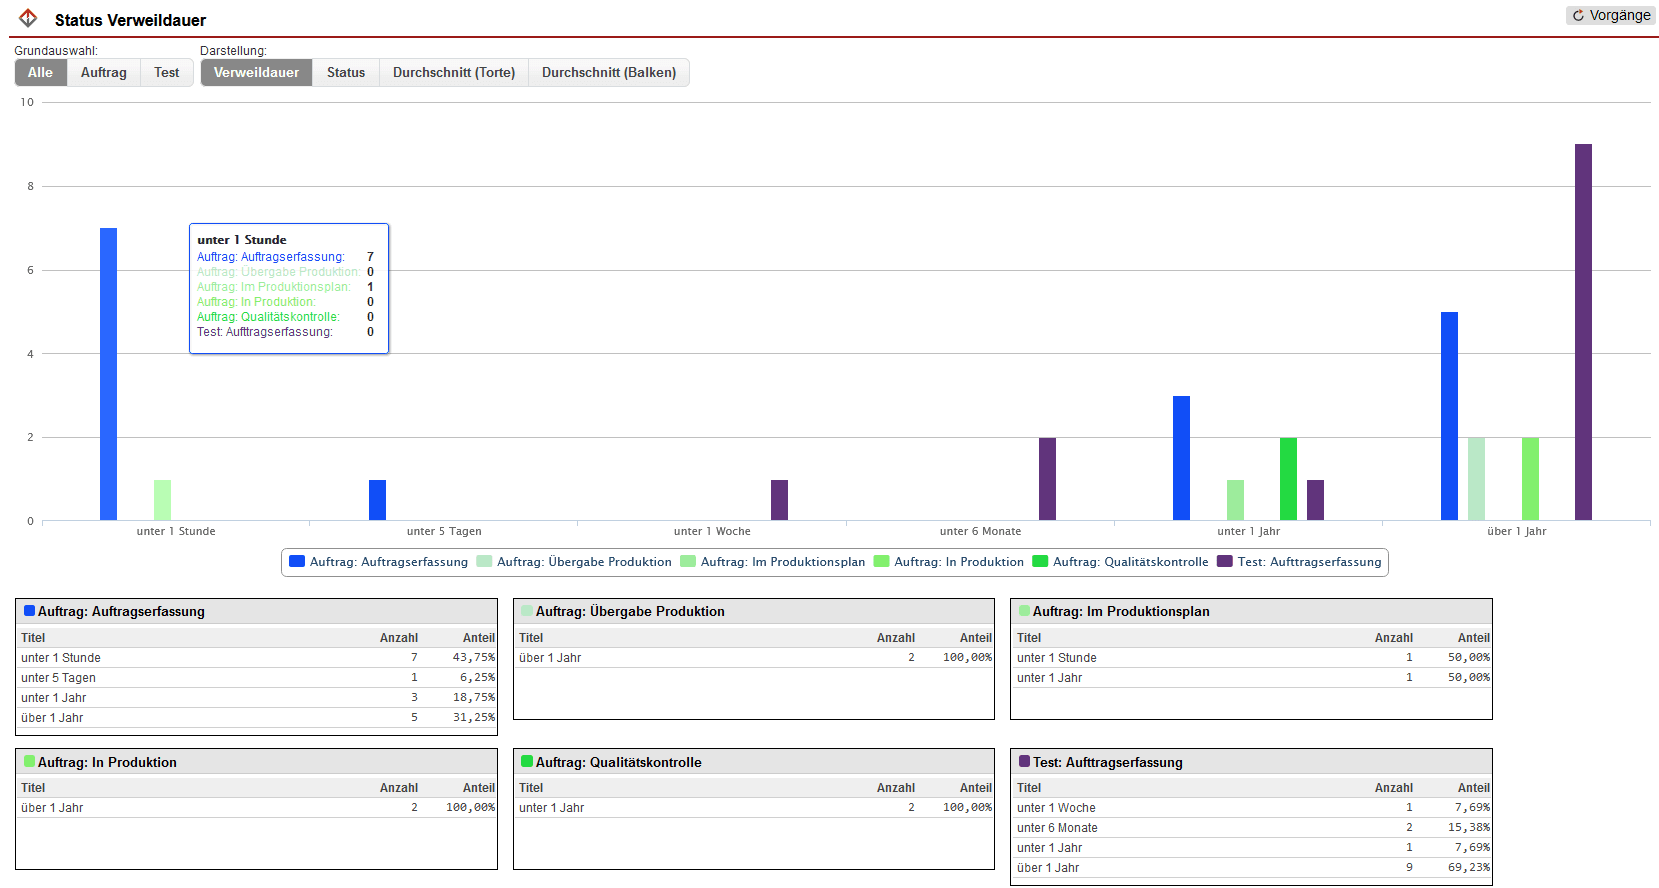Screen dimensions: 1659x888
Task: Click the red diamond Status Verweildauer logo icon
Action: 28,18
